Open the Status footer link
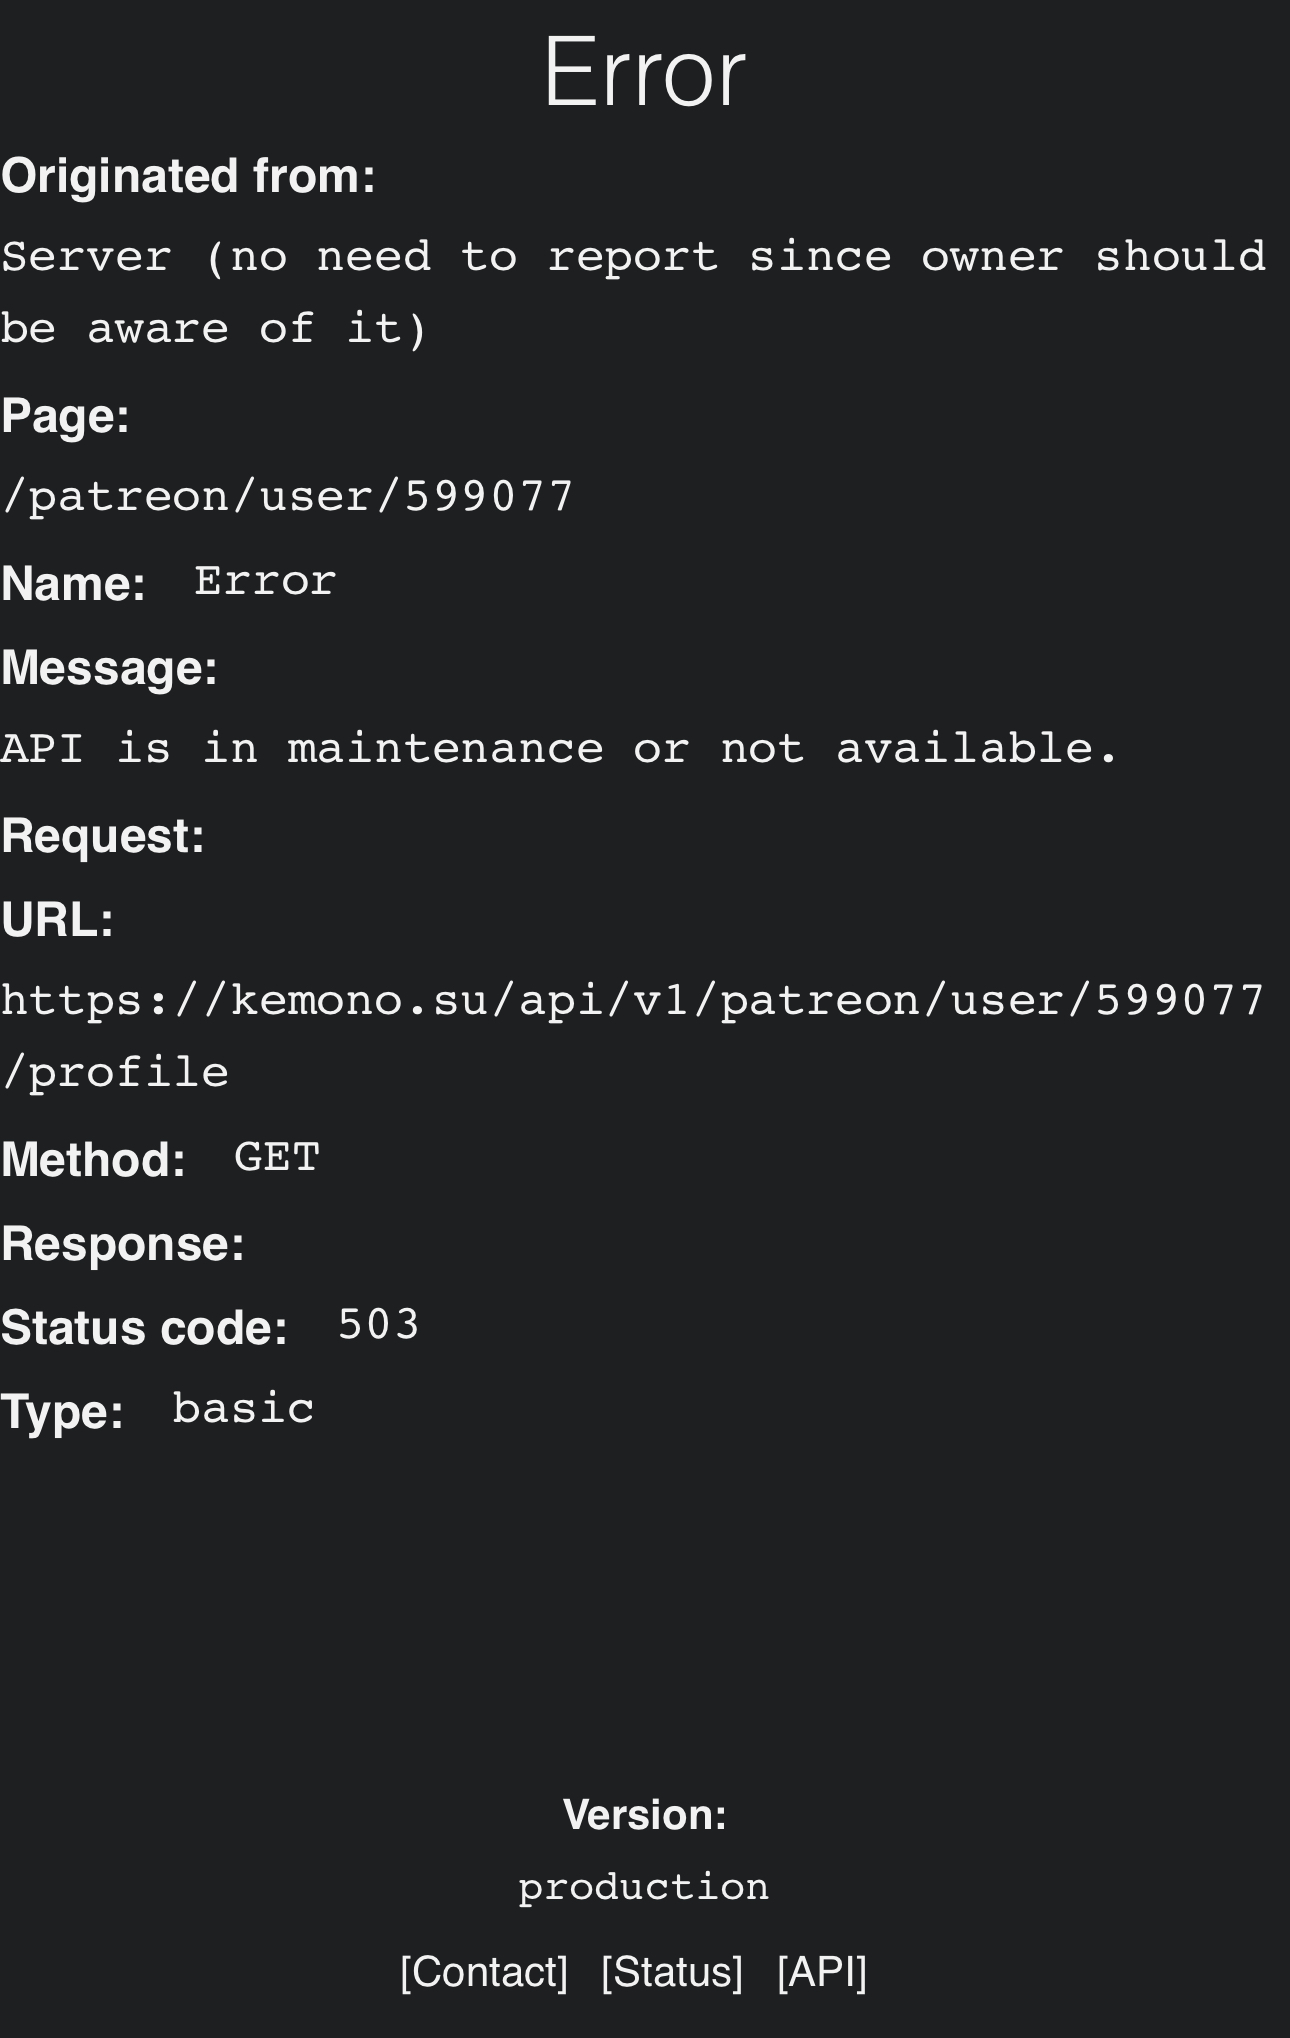The height and width of the screenshot is (2038, 1290). [x=672, y=1972]
